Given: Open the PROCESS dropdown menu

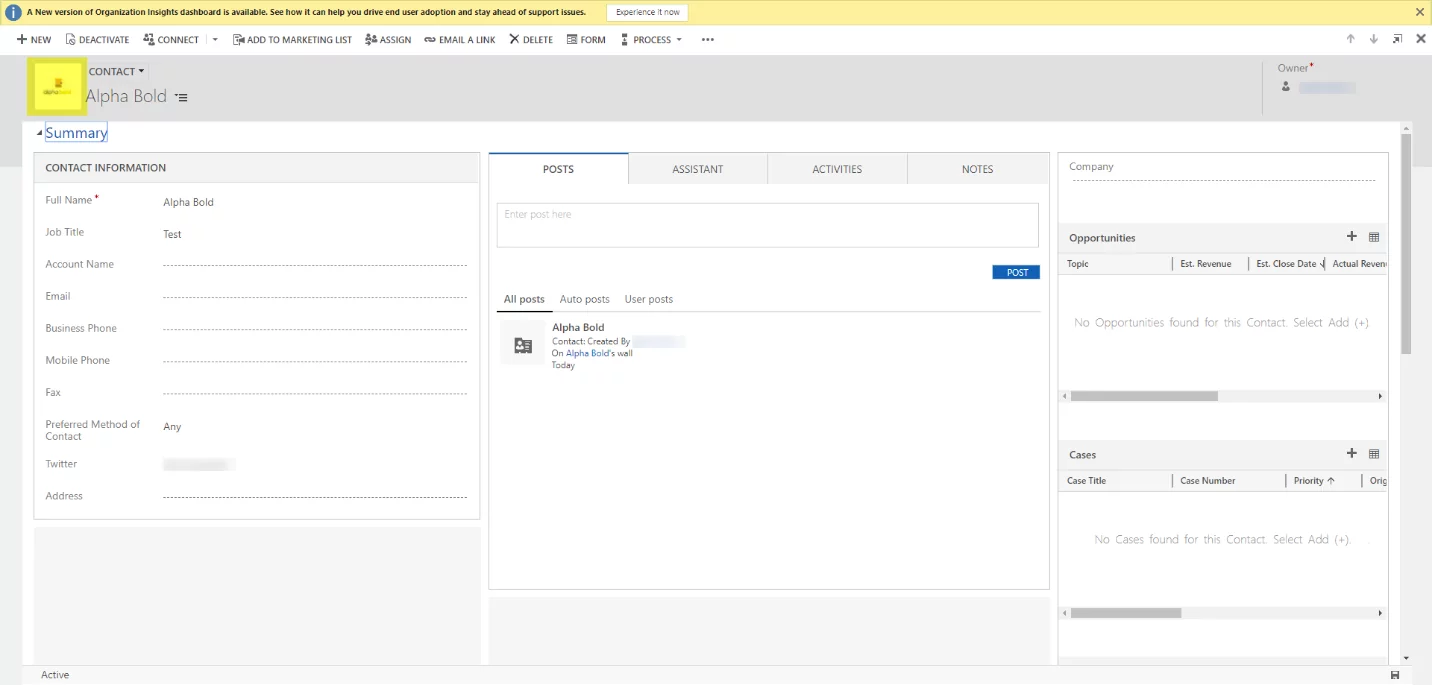Looking at the screenshot, I should pos(651,40).
